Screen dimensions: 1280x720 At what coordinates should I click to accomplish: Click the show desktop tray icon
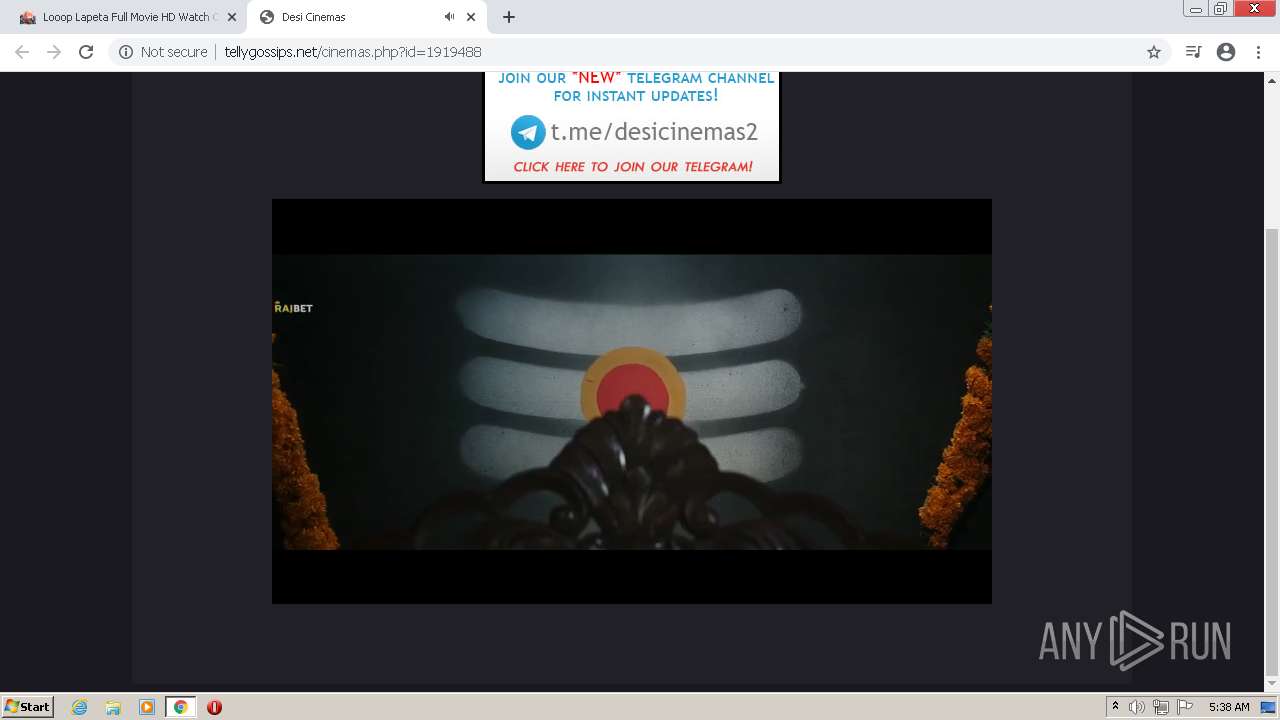pos(1268,707)
